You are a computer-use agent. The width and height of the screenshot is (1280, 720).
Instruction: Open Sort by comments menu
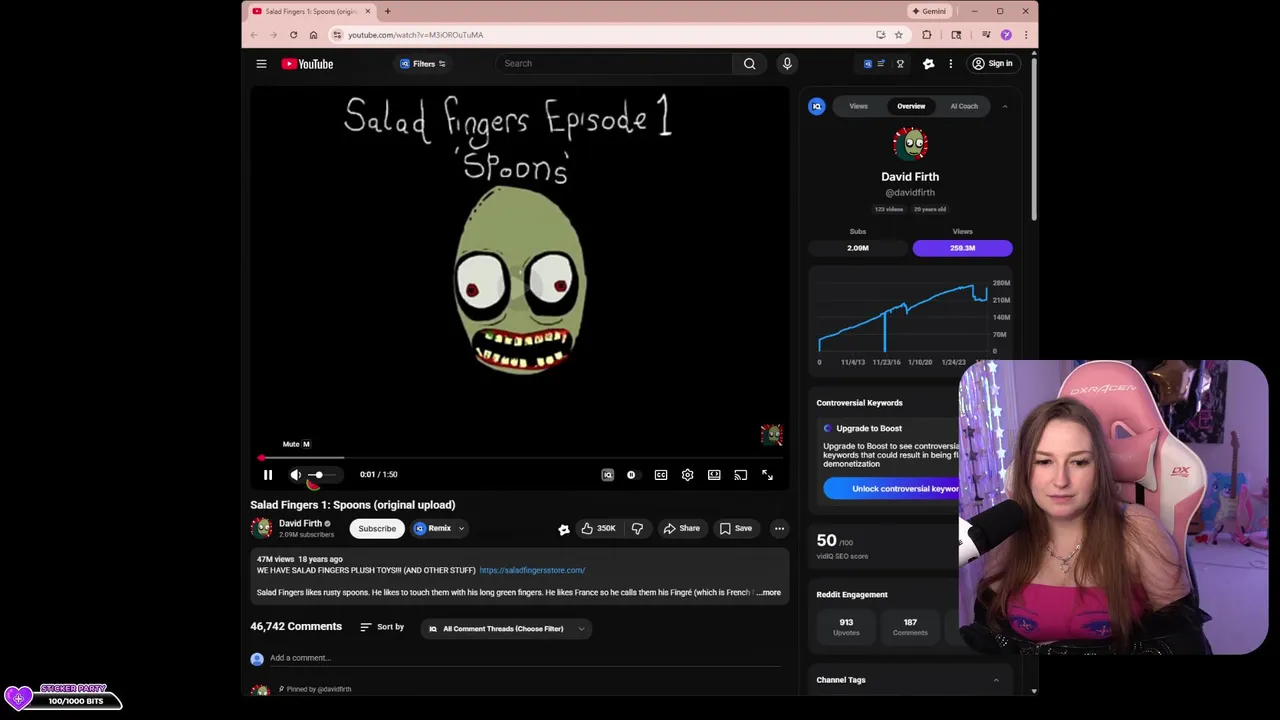382,627
